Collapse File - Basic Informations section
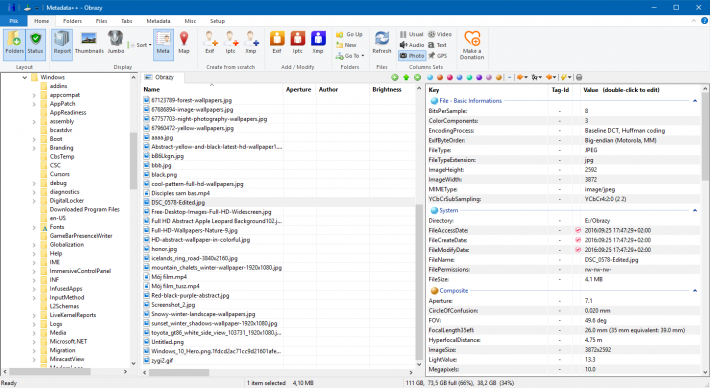 (695, 101)
